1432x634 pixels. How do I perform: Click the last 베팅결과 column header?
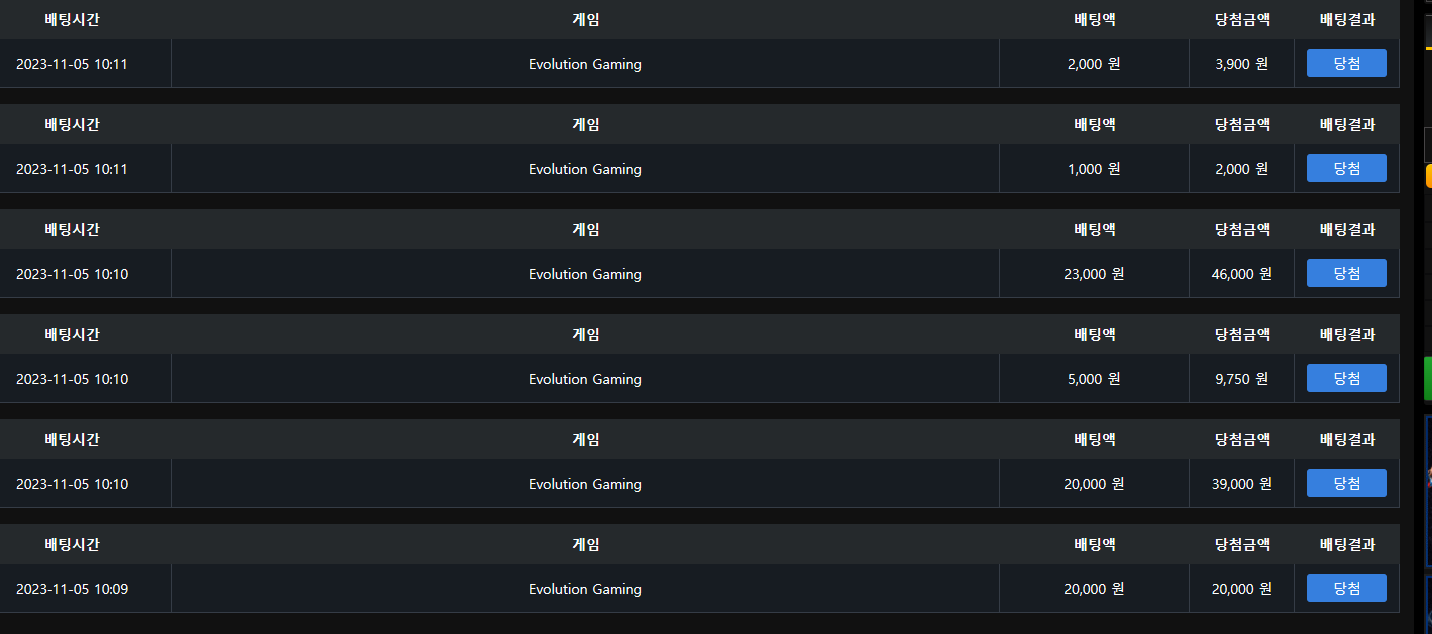tap(1347, 544)
